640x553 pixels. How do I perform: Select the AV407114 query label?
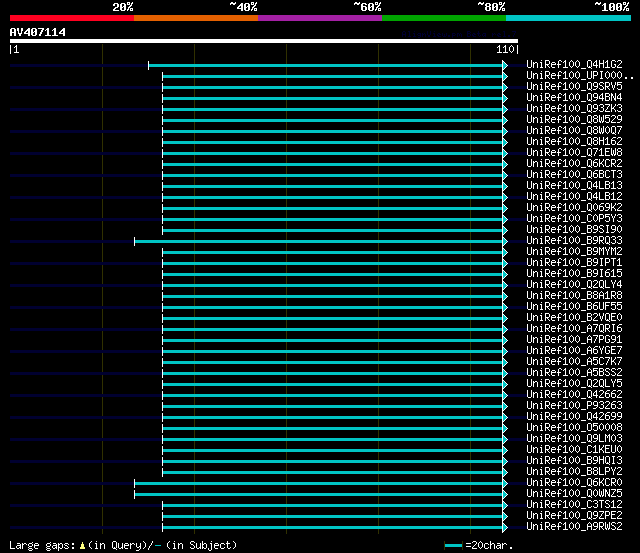click(38, 32)
